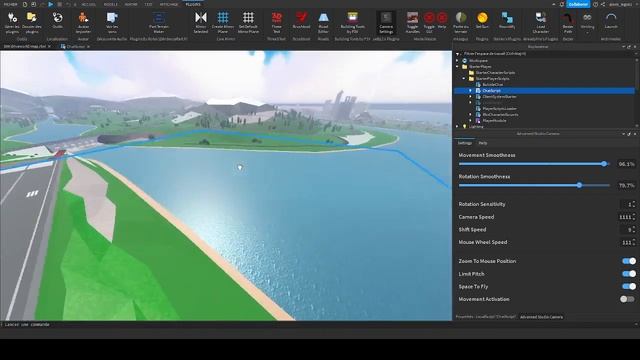Enable the Movement Activation switch
Image resolution: width=640 pixels, height=360 pixels.
tap(627, 299)
